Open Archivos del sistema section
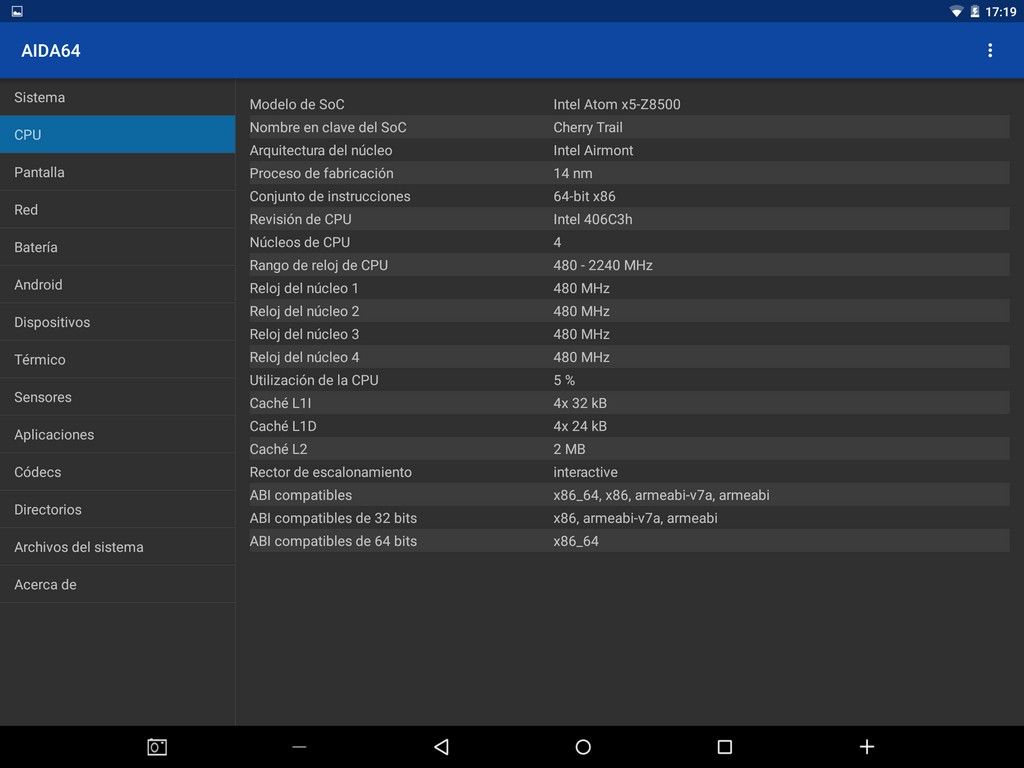 [x=118, y=547]
